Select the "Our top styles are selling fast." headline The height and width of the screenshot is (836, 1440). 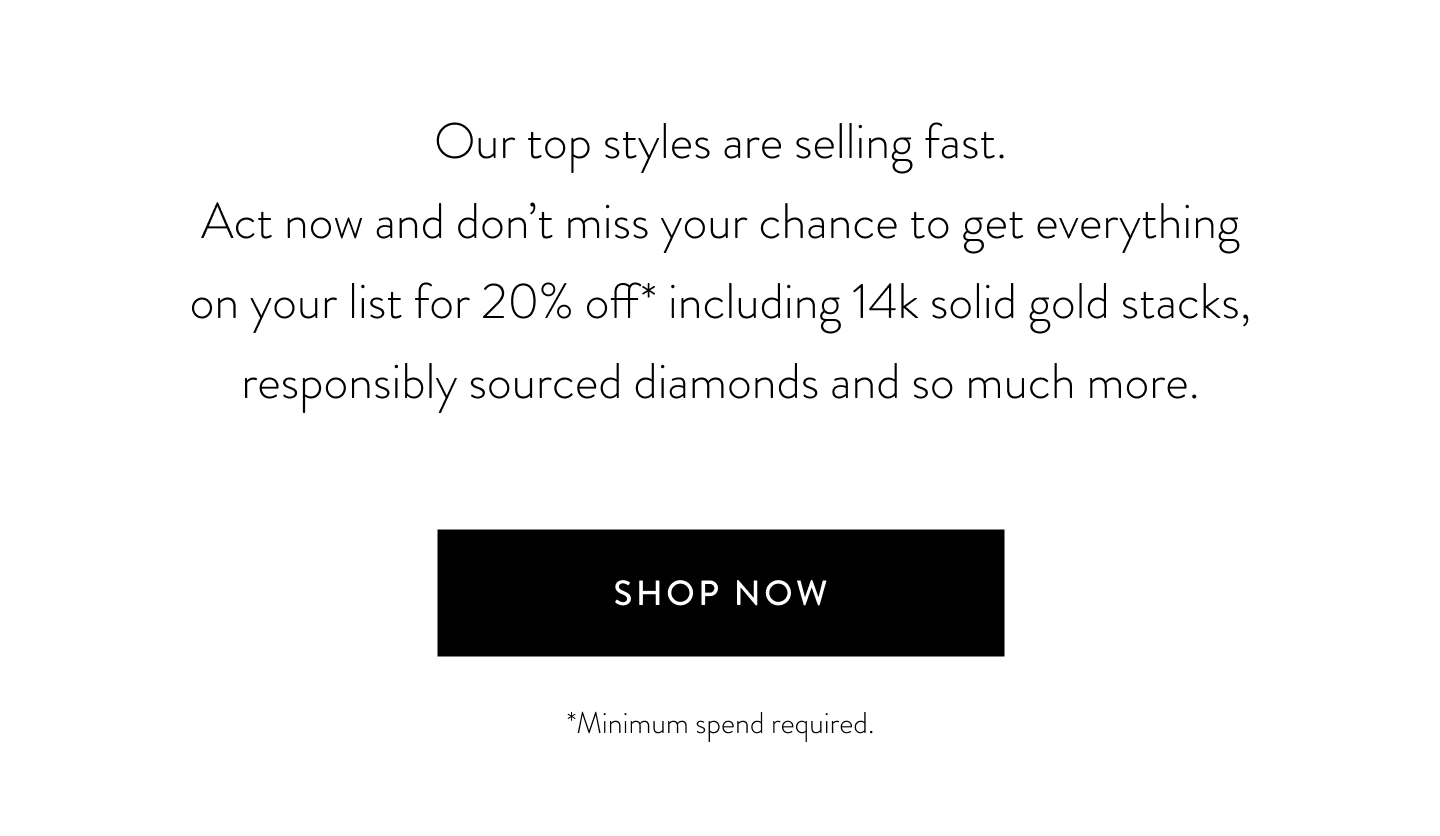[720, 145]
